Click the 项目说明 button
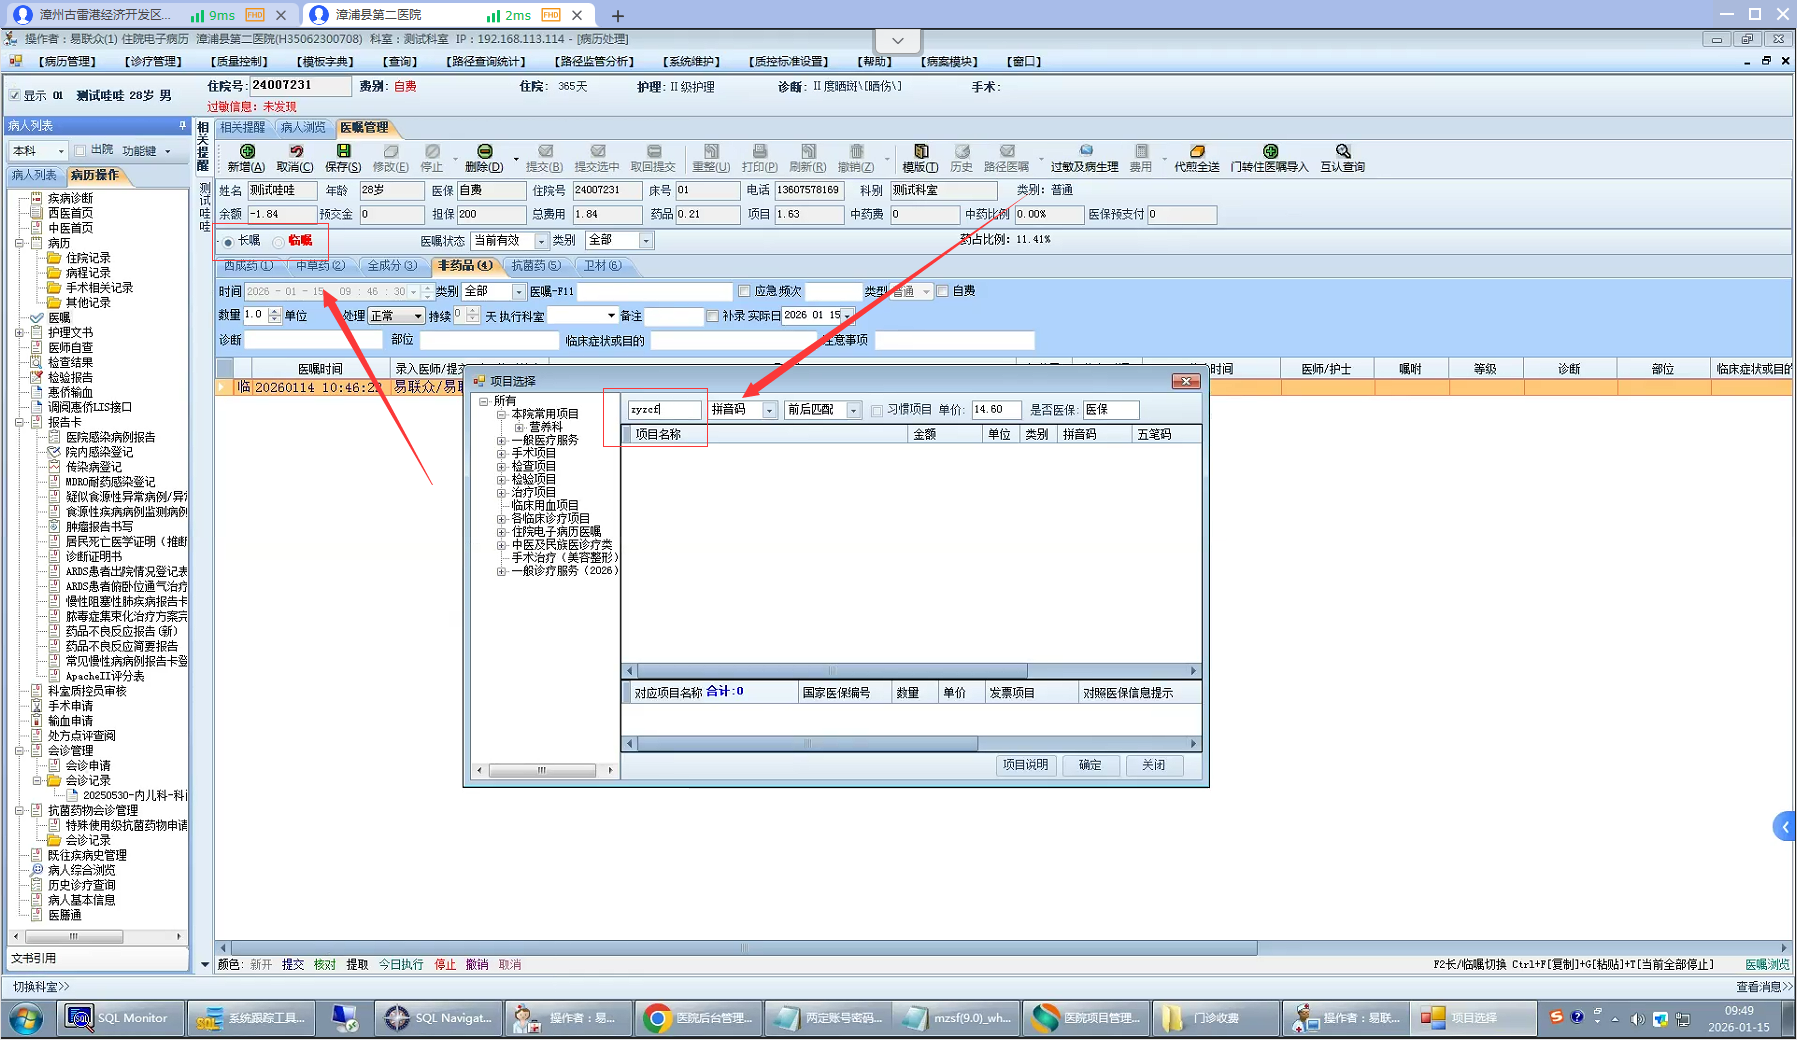1797x1040 pixels. pyautogui.click(x=1025, y=765)
